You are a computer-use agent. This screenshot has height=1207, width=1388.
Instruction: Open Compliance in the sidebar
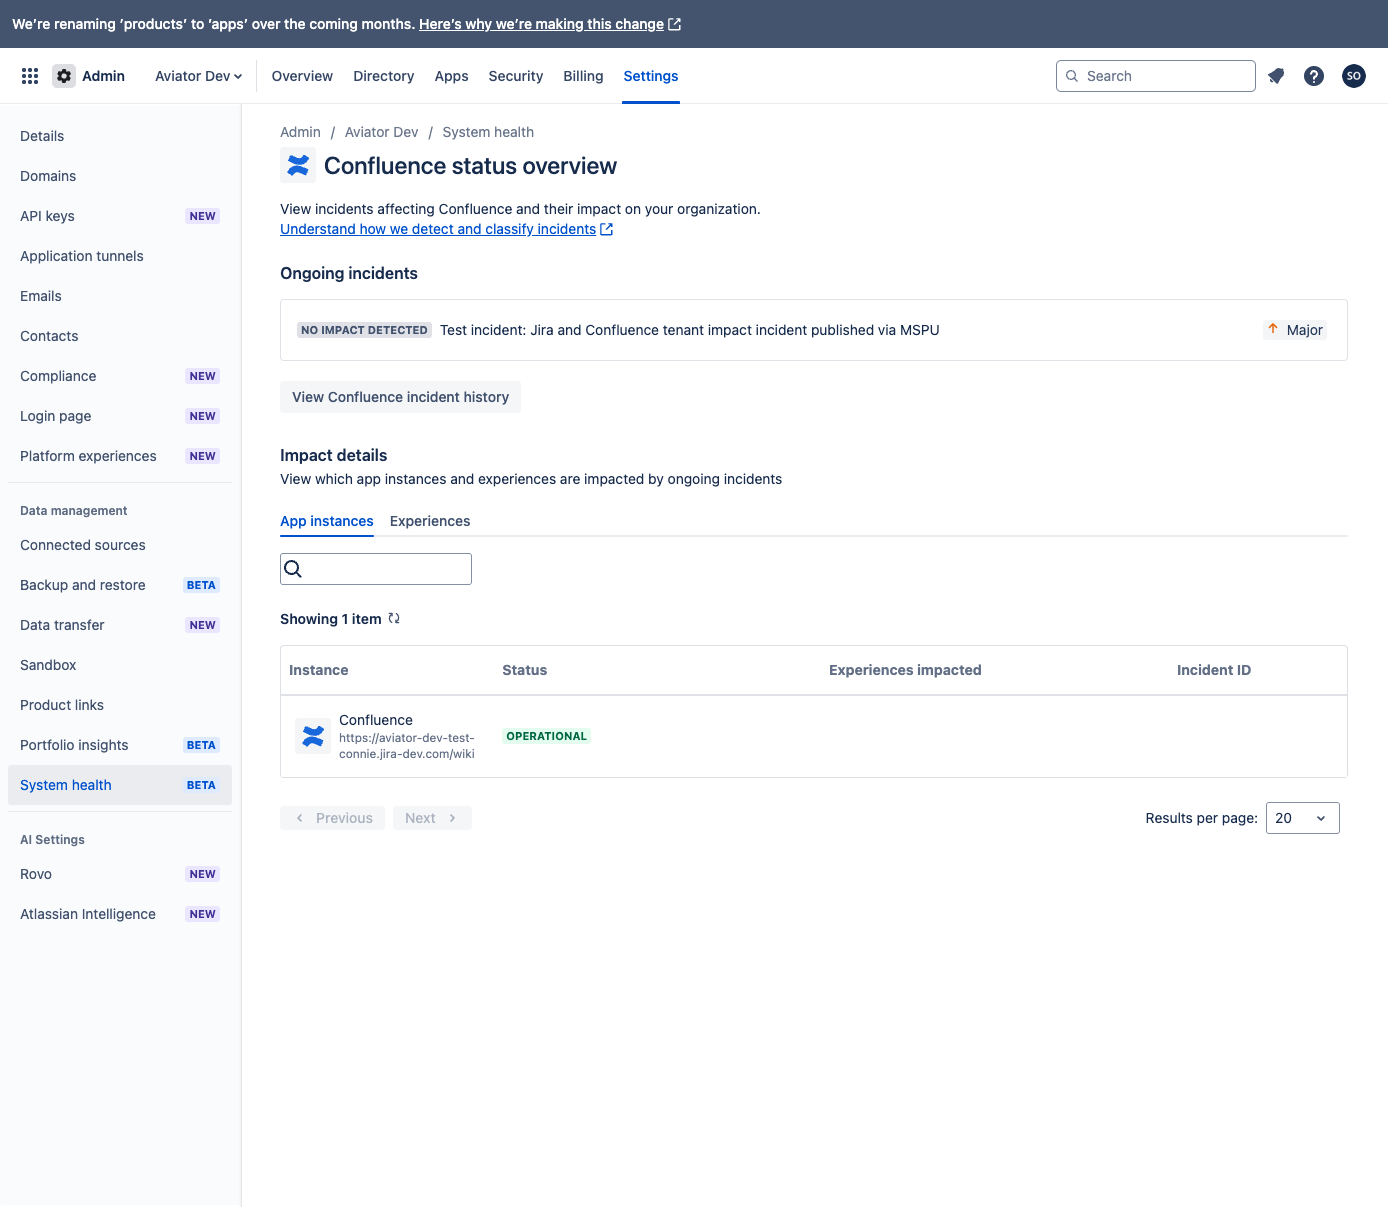tap(120, 376)
